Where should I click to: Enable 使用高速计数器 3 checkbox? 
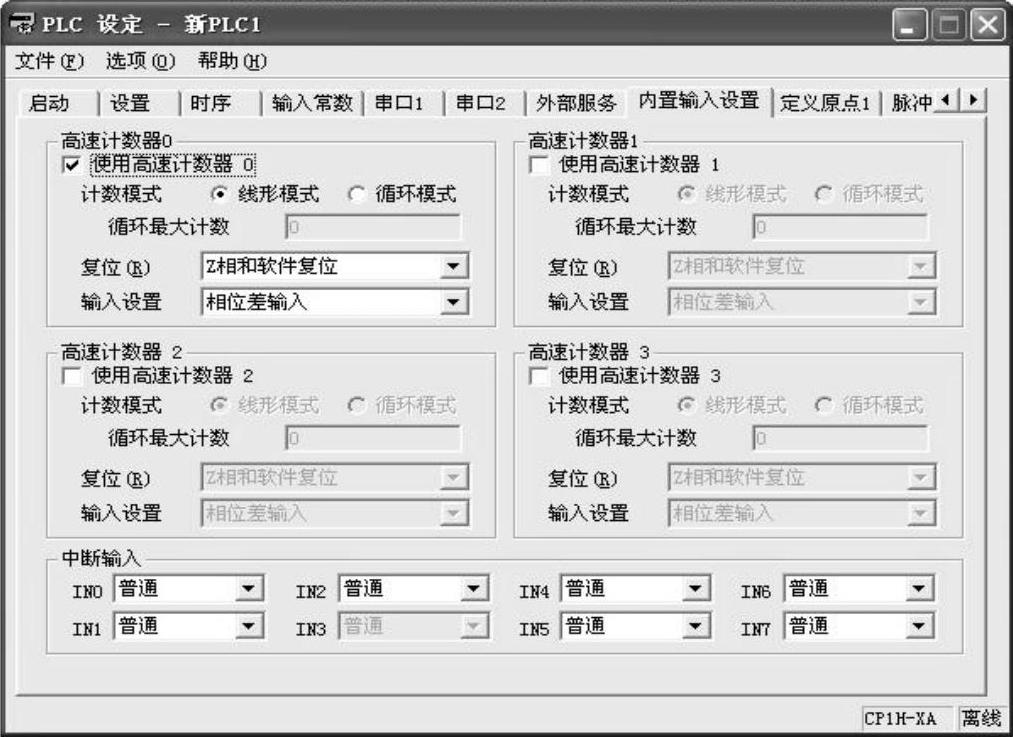(539, 376)
